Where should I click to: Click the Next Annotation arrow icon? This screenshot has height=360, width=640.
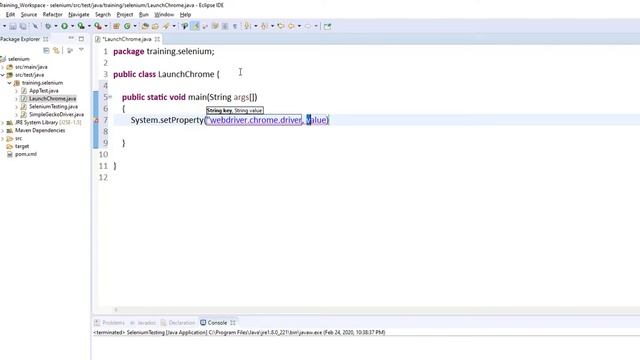pos(247,26)
